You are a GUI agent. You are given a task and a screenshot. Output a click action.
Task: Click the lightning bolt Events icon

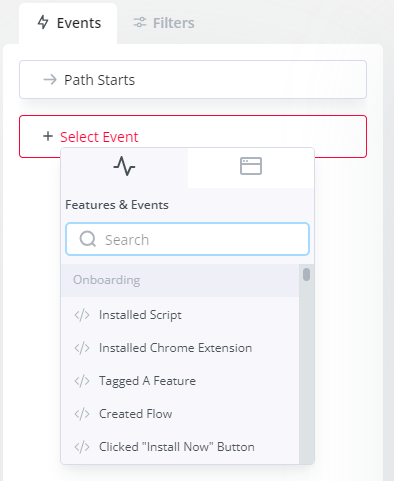tap(43, 23)
